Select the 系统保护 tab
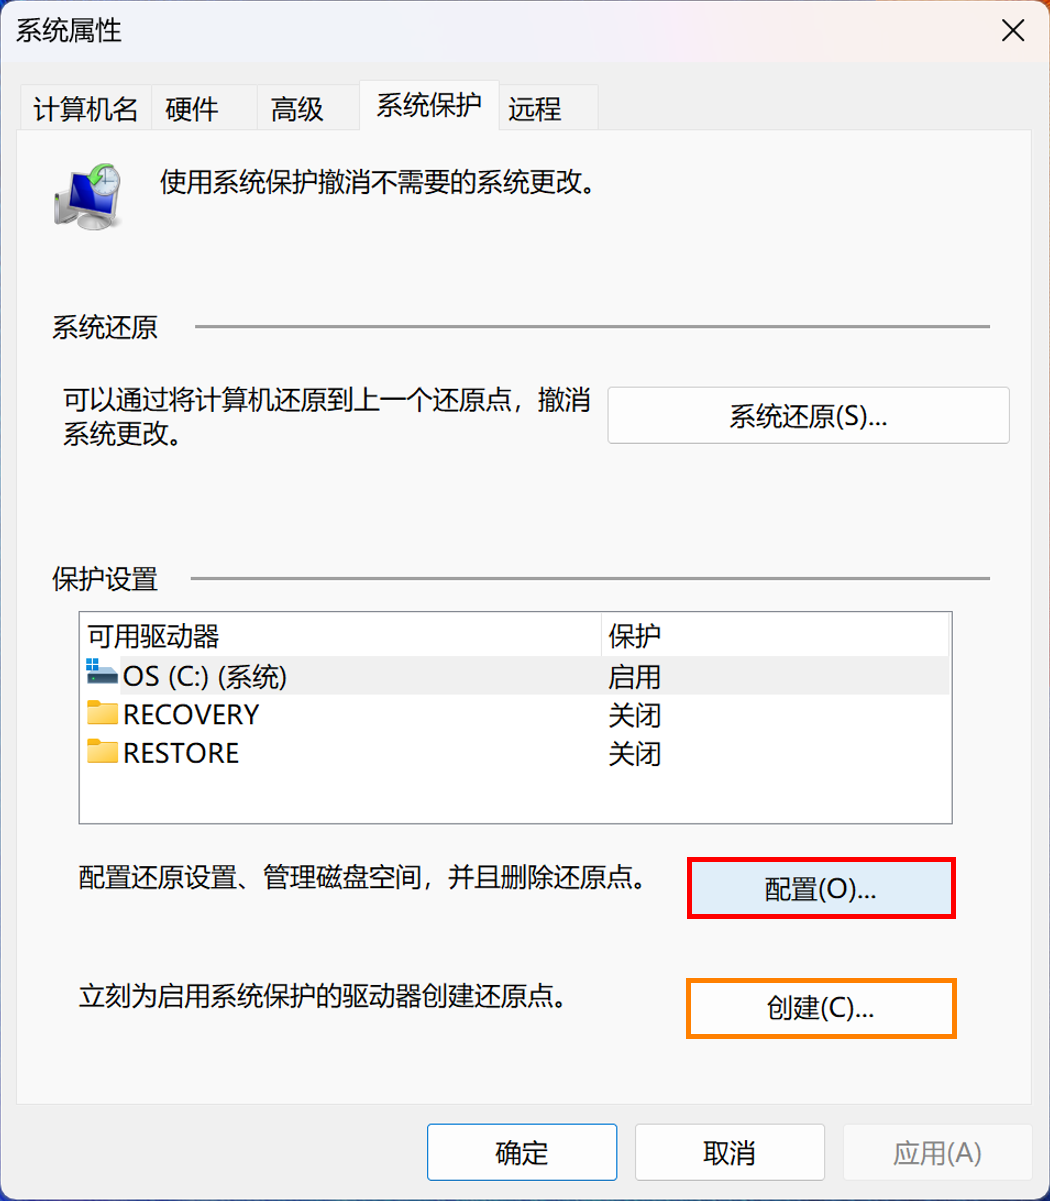Viewport: 1050px width, 1201px height. (x=428, y=106)
